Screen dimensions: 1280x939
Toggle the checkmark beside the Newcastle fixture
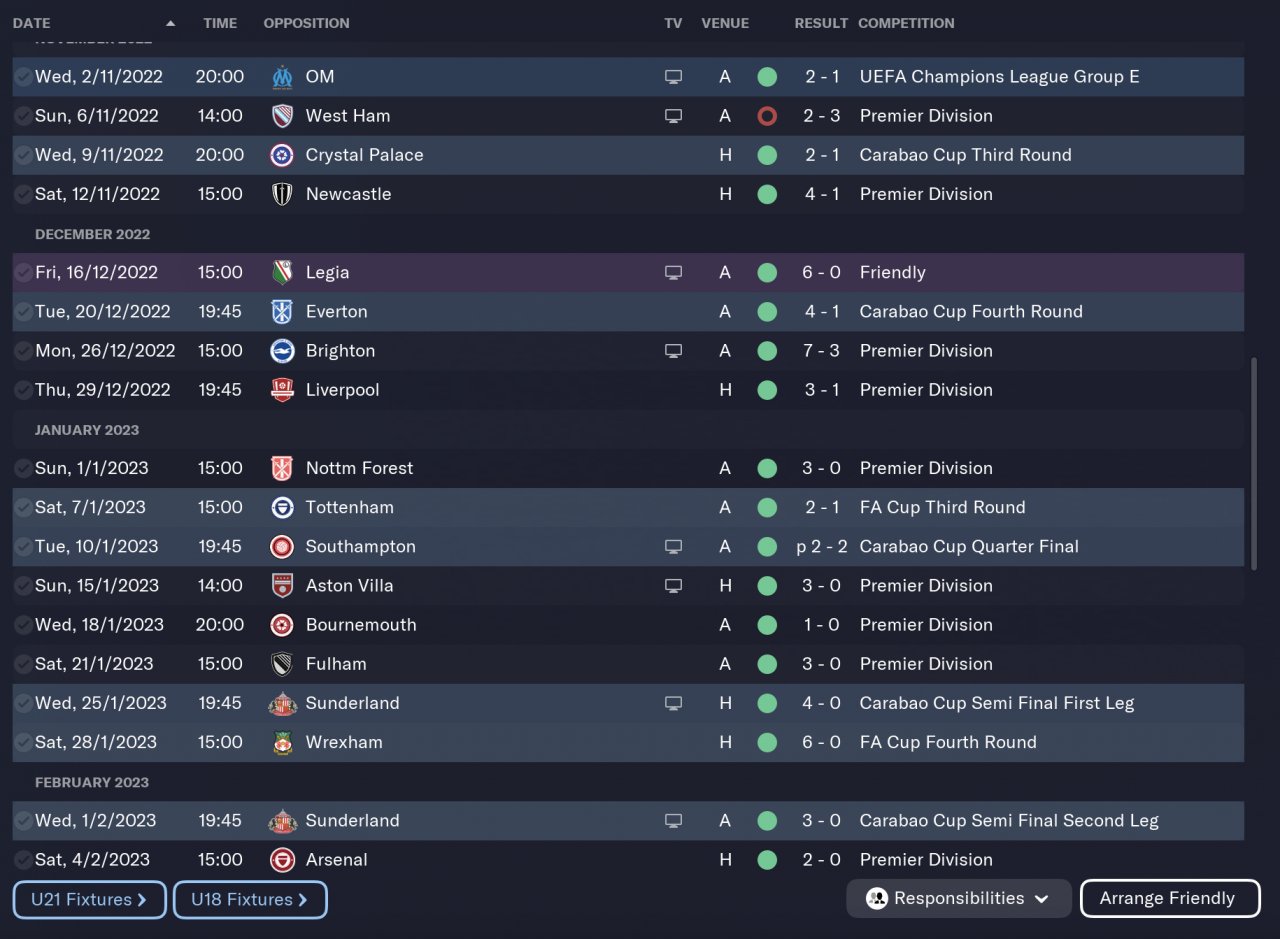[x=23, y=194]
